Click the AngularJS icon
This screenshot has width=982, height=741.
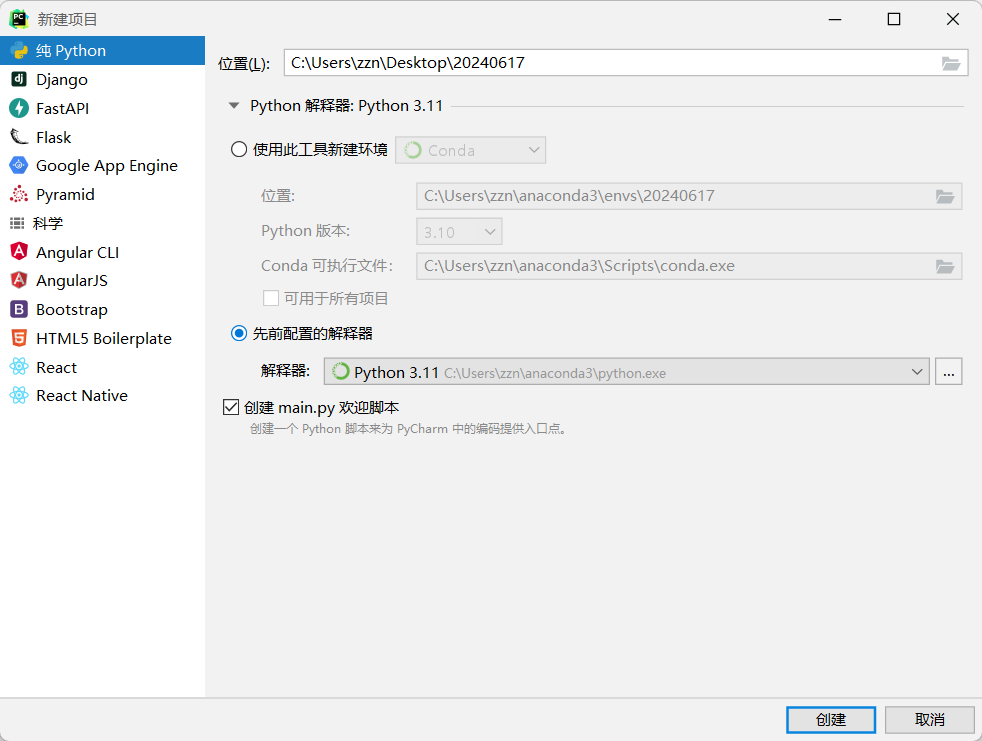click(19, 280)
